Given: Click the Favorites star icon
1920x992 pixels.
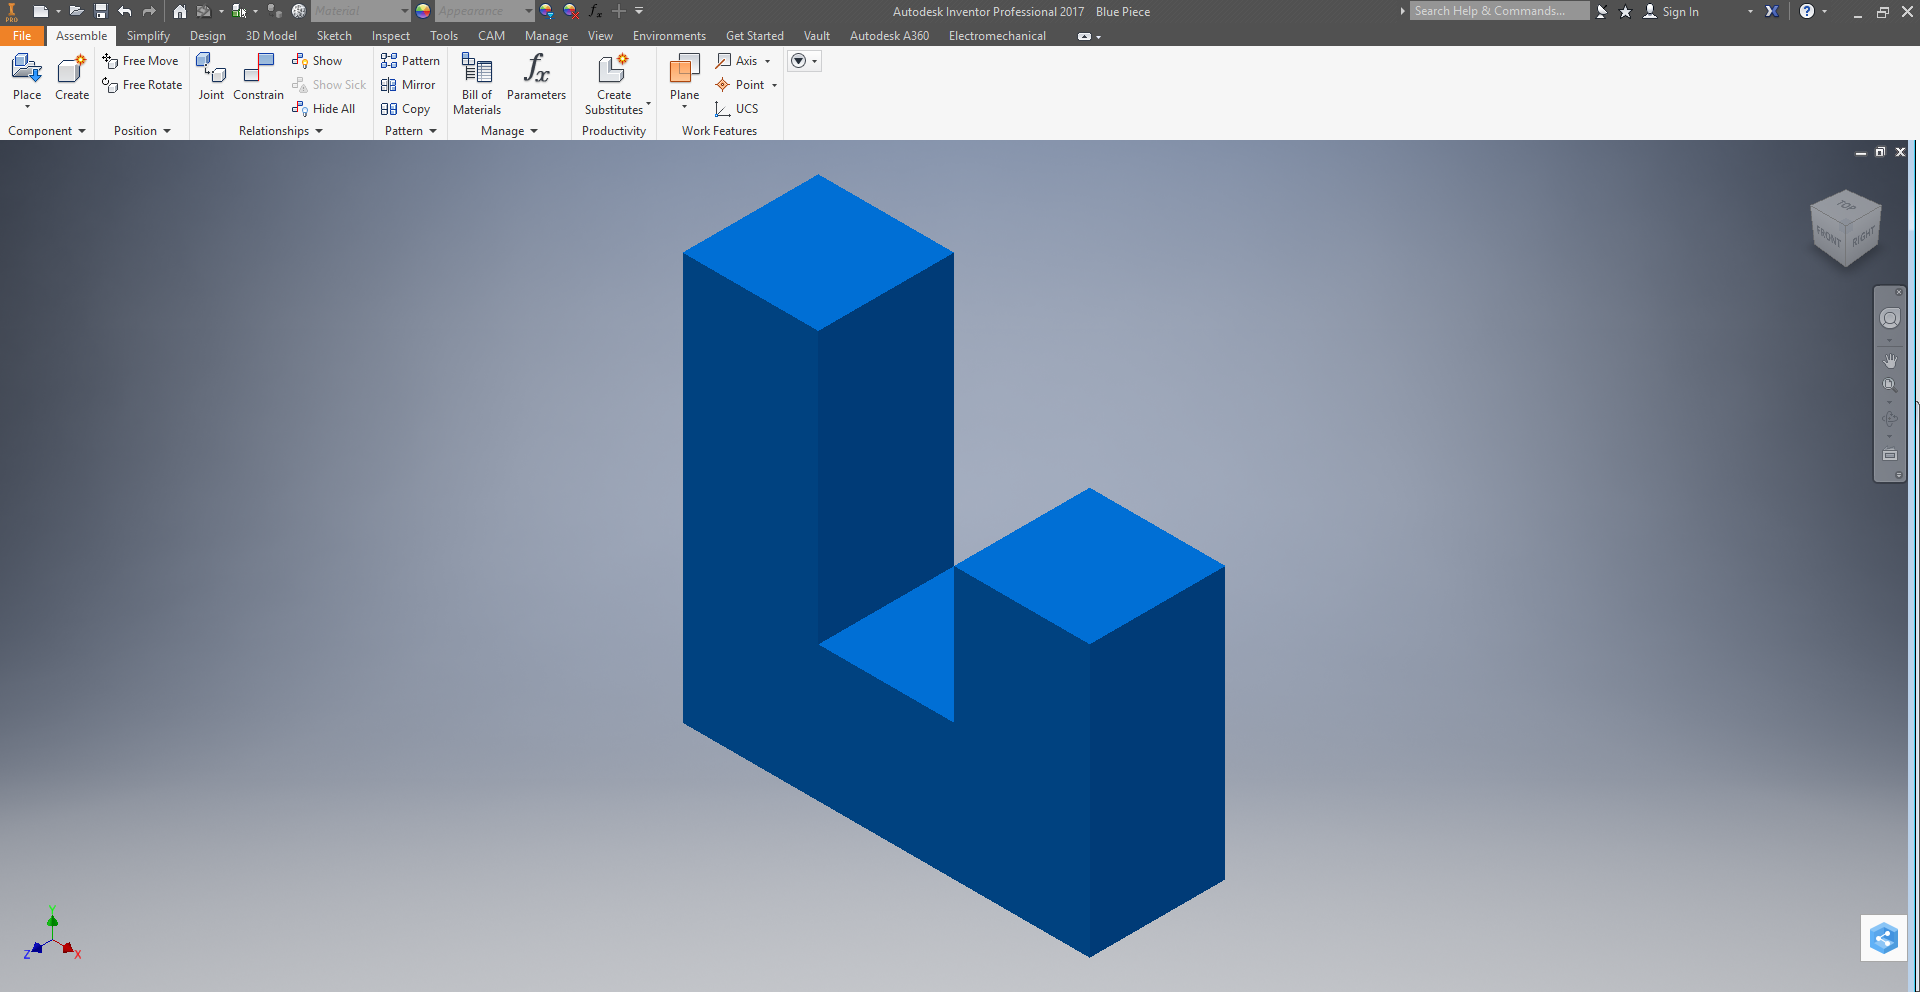Looking at the screenshot, I should [x=1625, y=11].
